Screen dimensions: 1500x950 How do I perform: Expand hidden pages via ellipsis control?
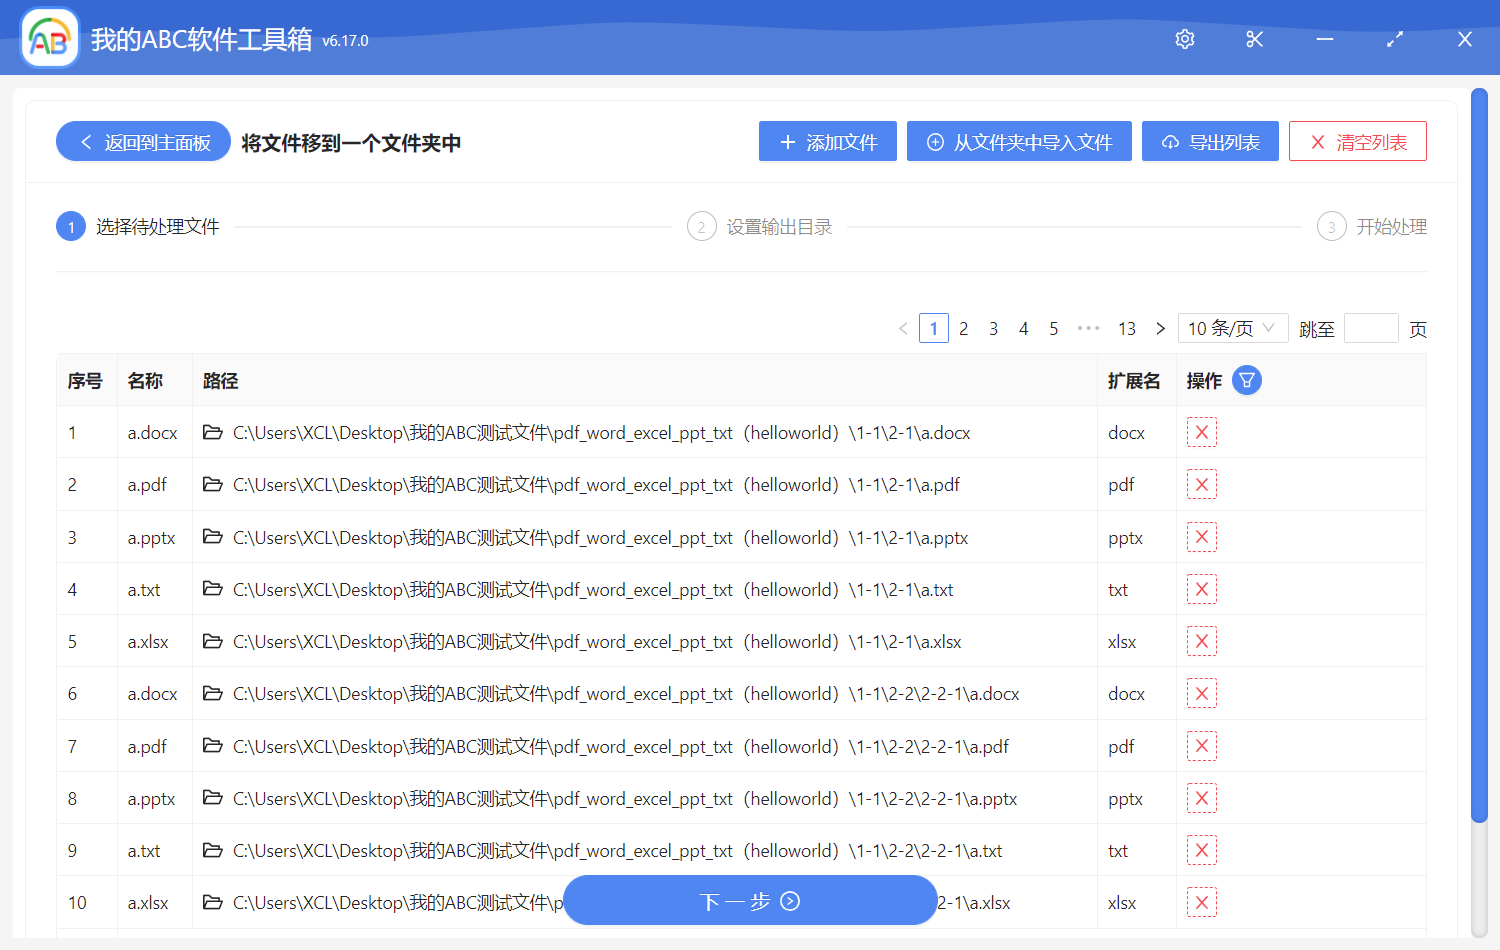pyautogui.click(x=1088, y=327)
